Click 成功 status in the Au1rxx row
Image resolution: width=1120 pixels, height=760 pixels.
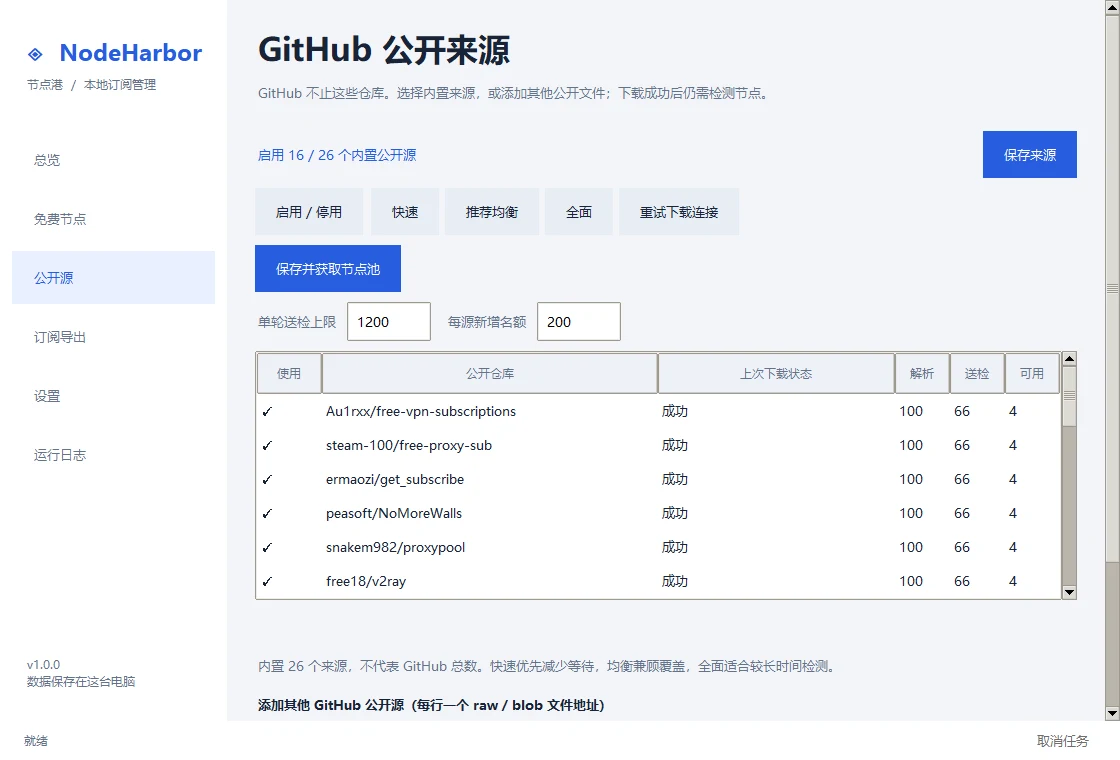(674, 411)
